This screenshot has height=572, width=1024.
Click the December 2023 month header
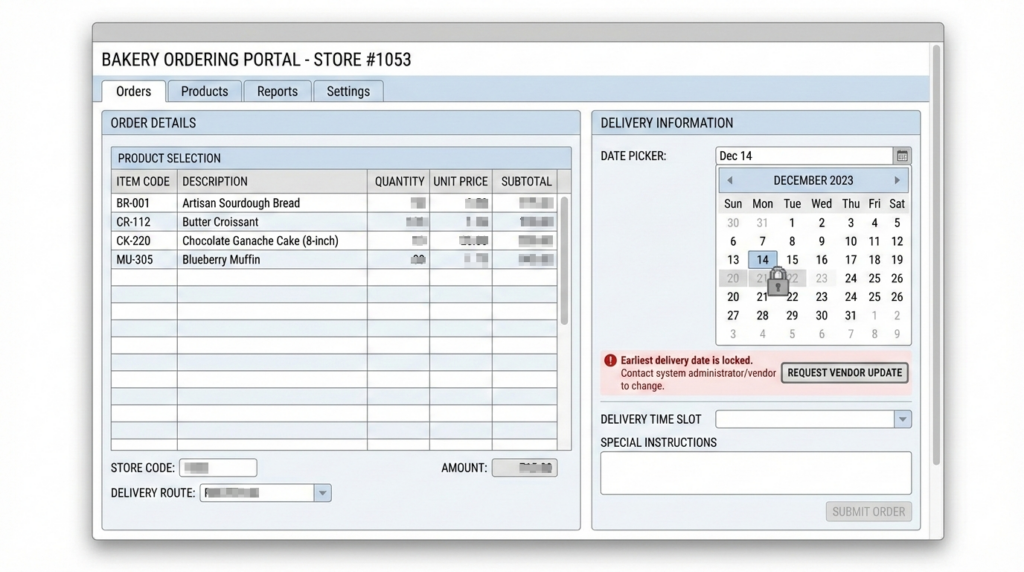[813, 181]
